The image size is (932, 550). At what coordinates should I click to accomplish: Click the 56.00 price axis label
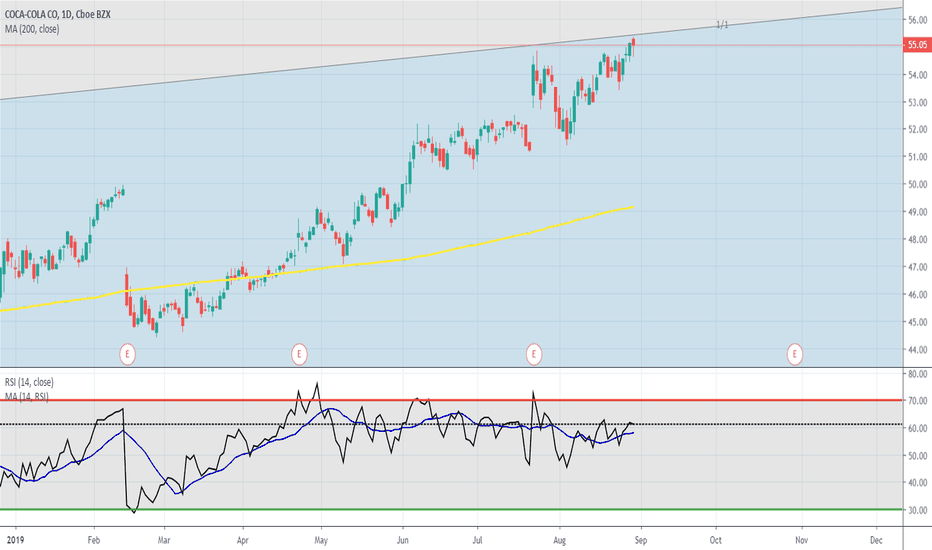pos(918,20)
